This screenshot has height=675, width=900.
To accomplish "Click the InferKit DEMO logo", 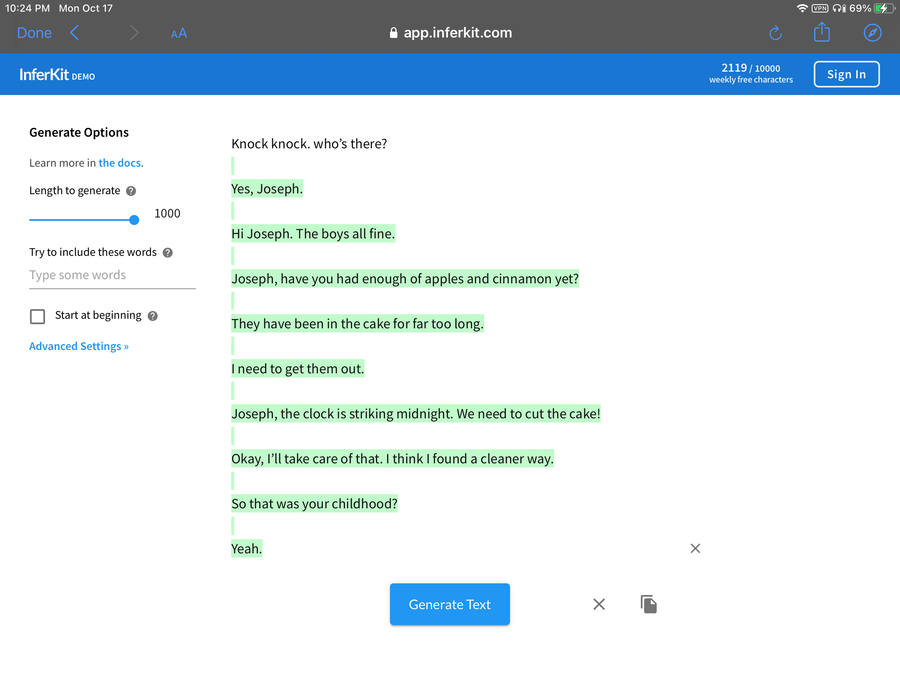I will click(x=57, y=75).
